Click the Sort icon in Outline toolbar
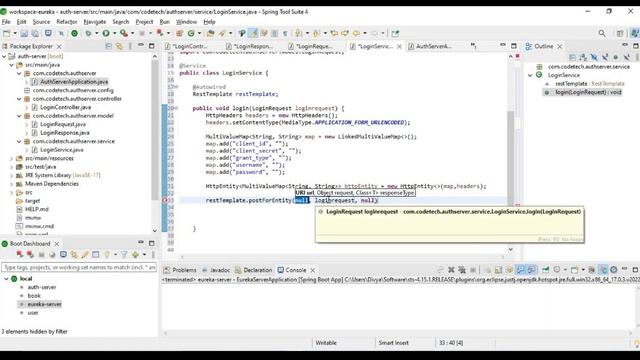This screenshot has height=360, width=640. point(583,58)
